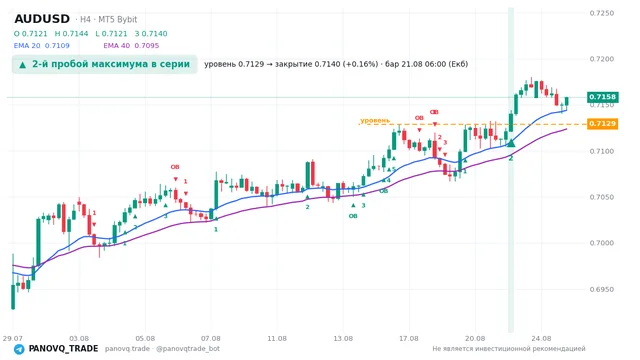Image resolution: width=640 pixels, height=360 pixels.
Task: Click the 0.6950 price axis label
Action: tap(602, 289)
